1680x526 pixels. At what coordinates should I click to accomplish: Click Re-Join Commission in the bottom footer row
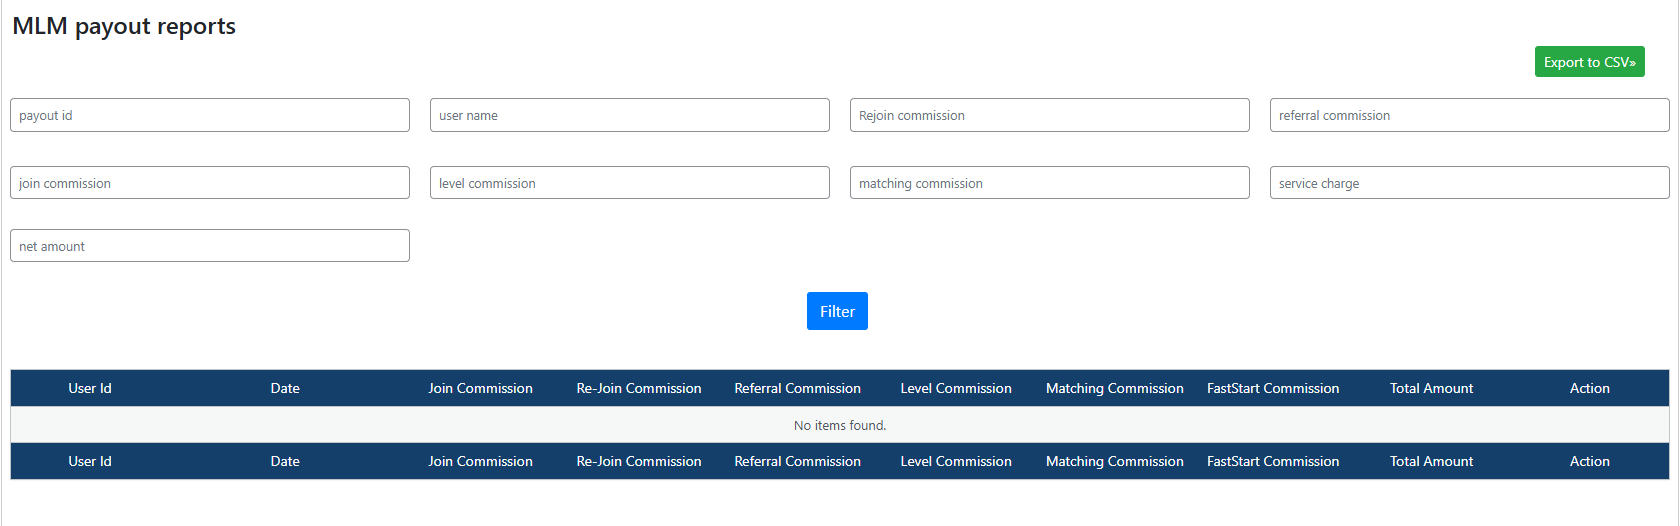pyautogui.click(x=639, y=461)
